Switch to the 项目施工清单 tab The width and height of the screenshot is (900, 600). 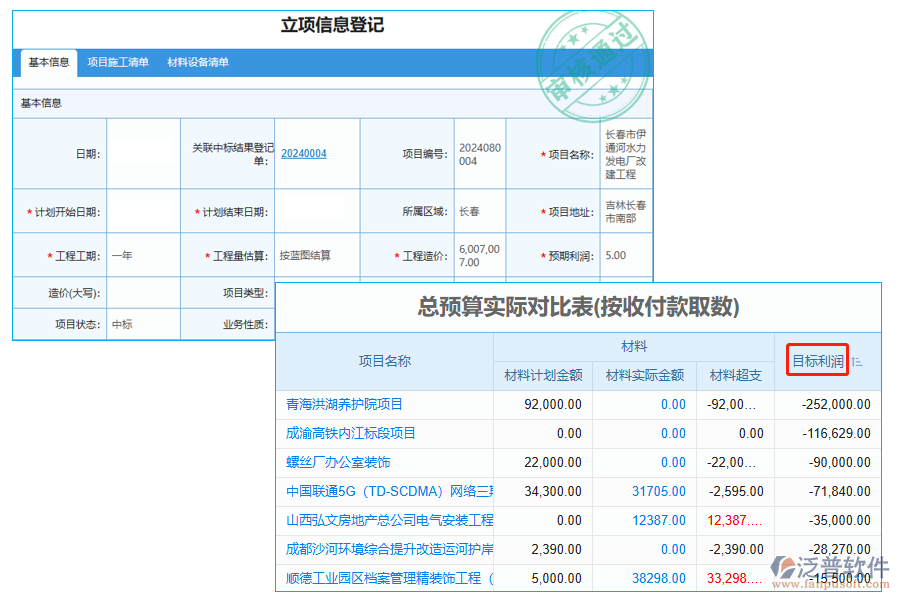pos(117,62)
